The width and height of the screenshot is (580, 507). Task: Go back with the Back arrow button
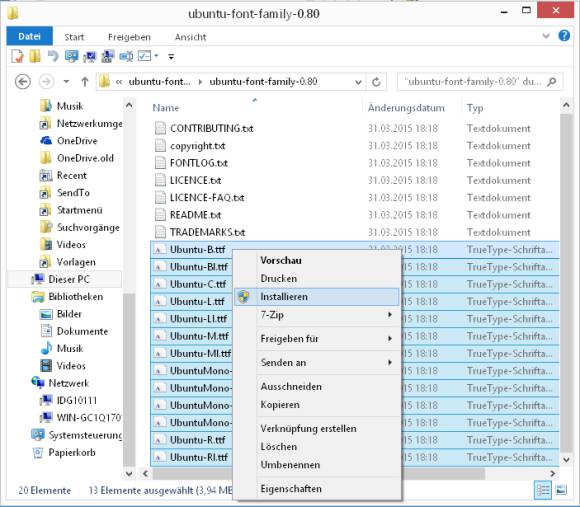[x=23, y=81]
